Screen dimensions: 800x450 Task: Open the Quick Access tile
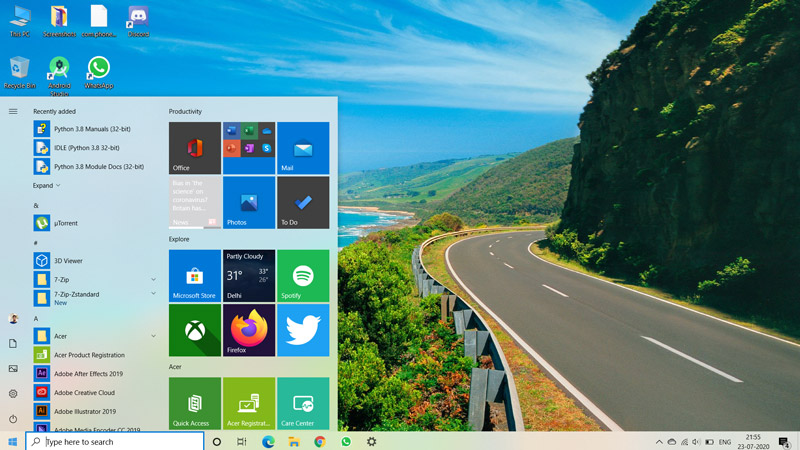[x=195, y=403]
